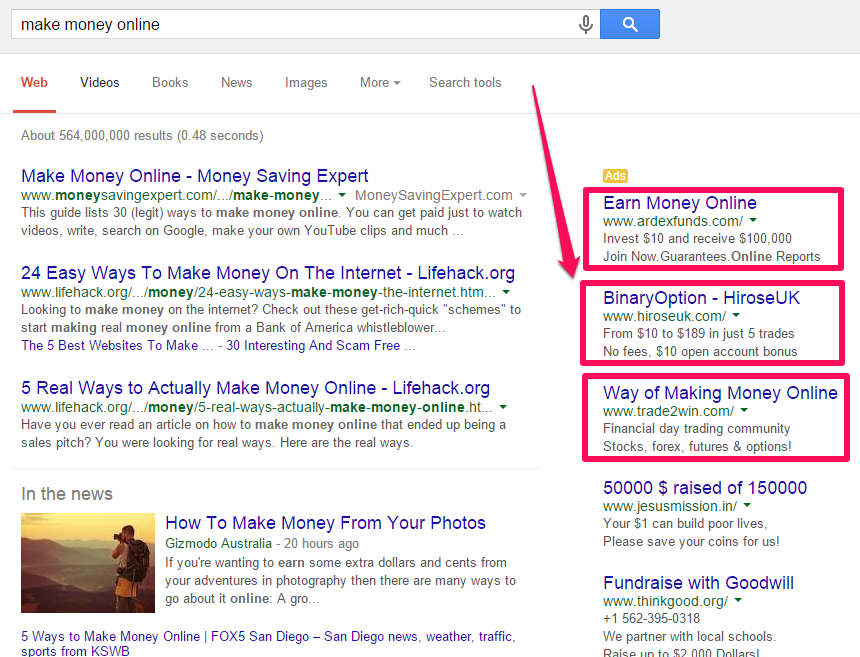The image size is (860, 657).
Task: Click dropdown arrow beside www.hiroseuk.com URL
Action: tap(737, 316)
